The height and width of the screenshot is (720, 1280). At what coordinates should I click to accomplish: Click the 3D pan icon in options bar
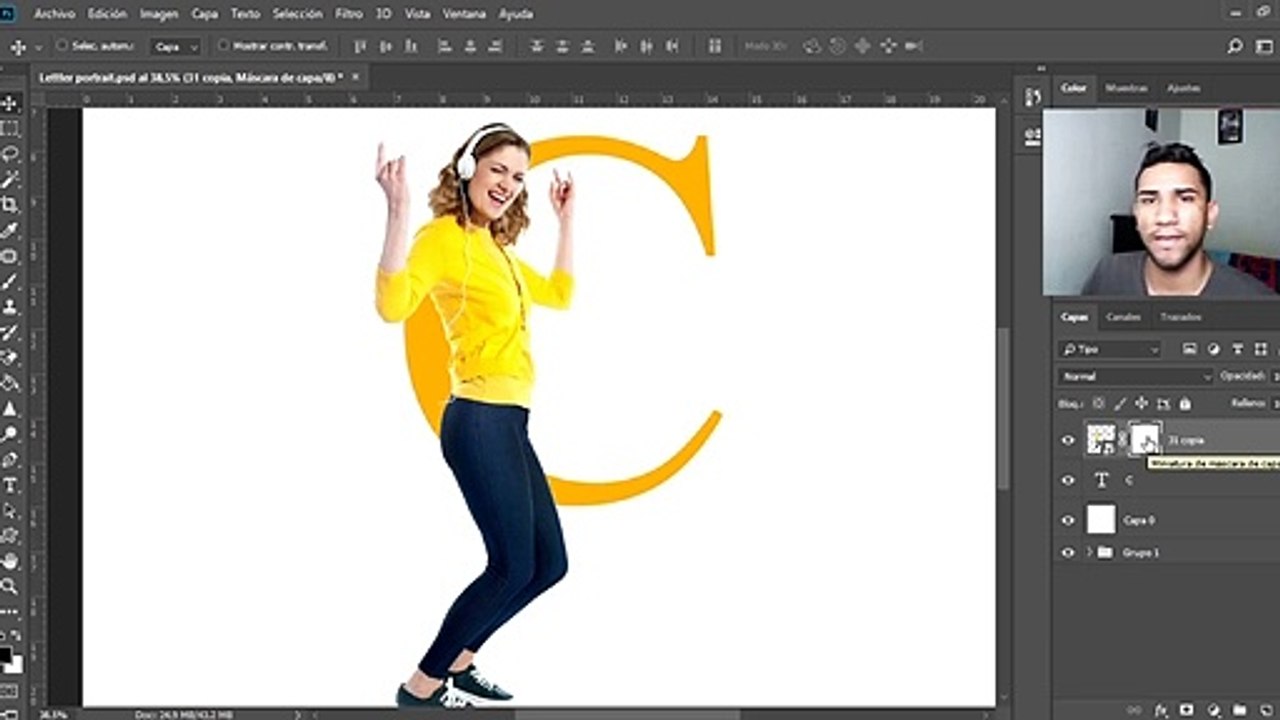tap(862, 46)
